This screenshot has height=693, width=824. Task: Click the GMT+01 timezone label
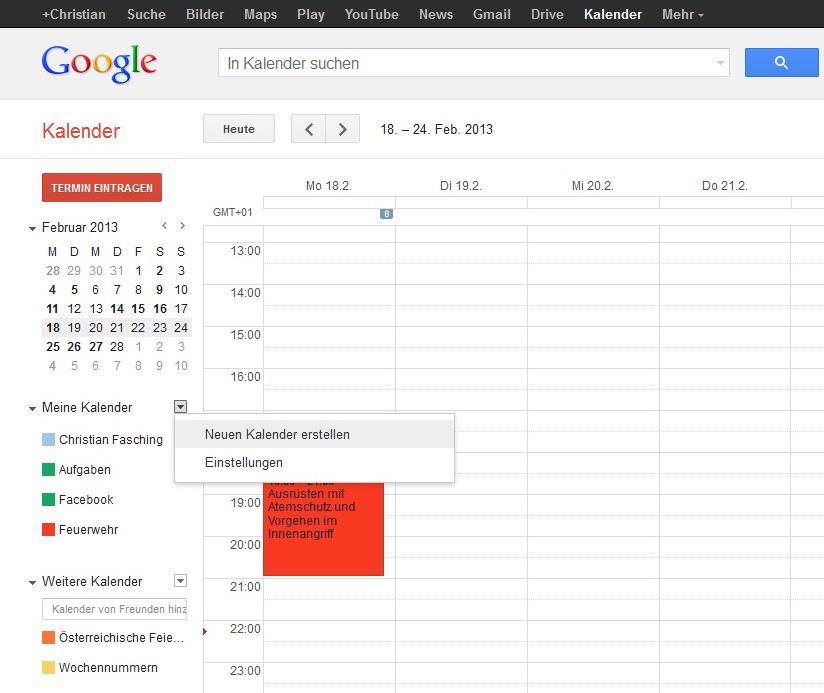(x=232, y=212)
